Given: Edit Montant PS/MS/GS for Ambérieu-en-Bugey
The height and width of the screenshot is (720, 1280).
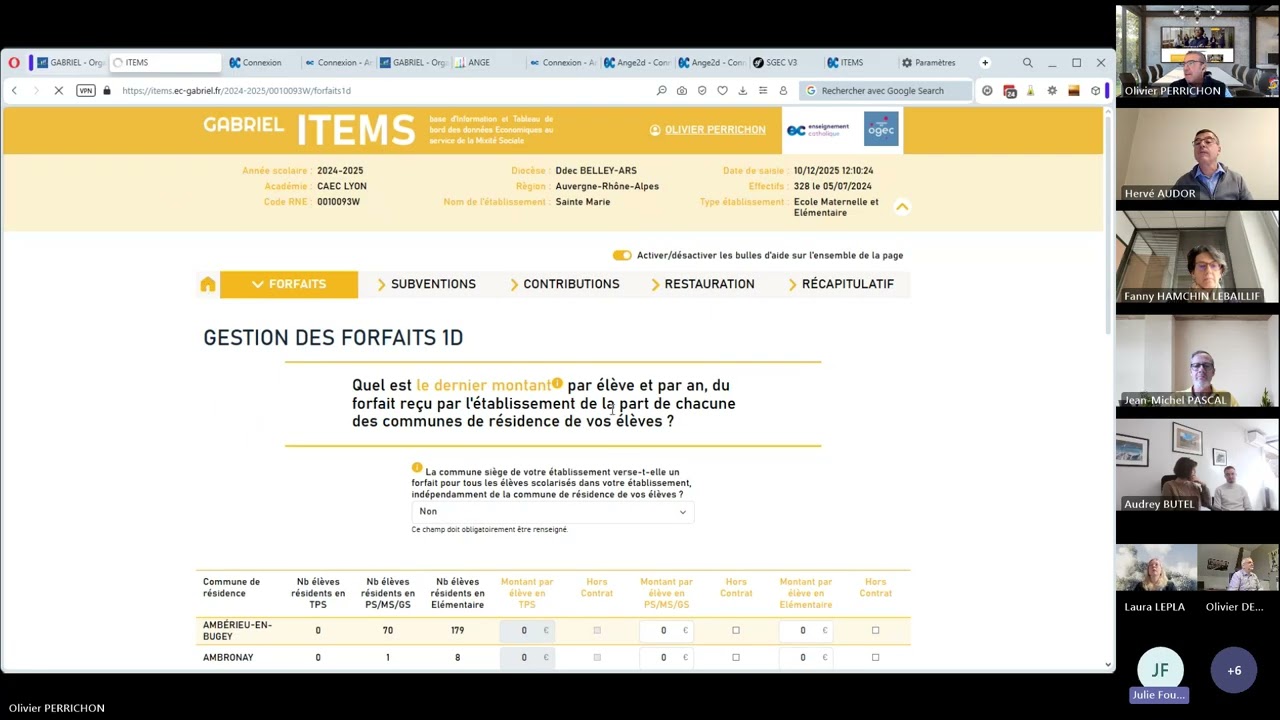Looking at the screenshot, I should coord(666,630).
